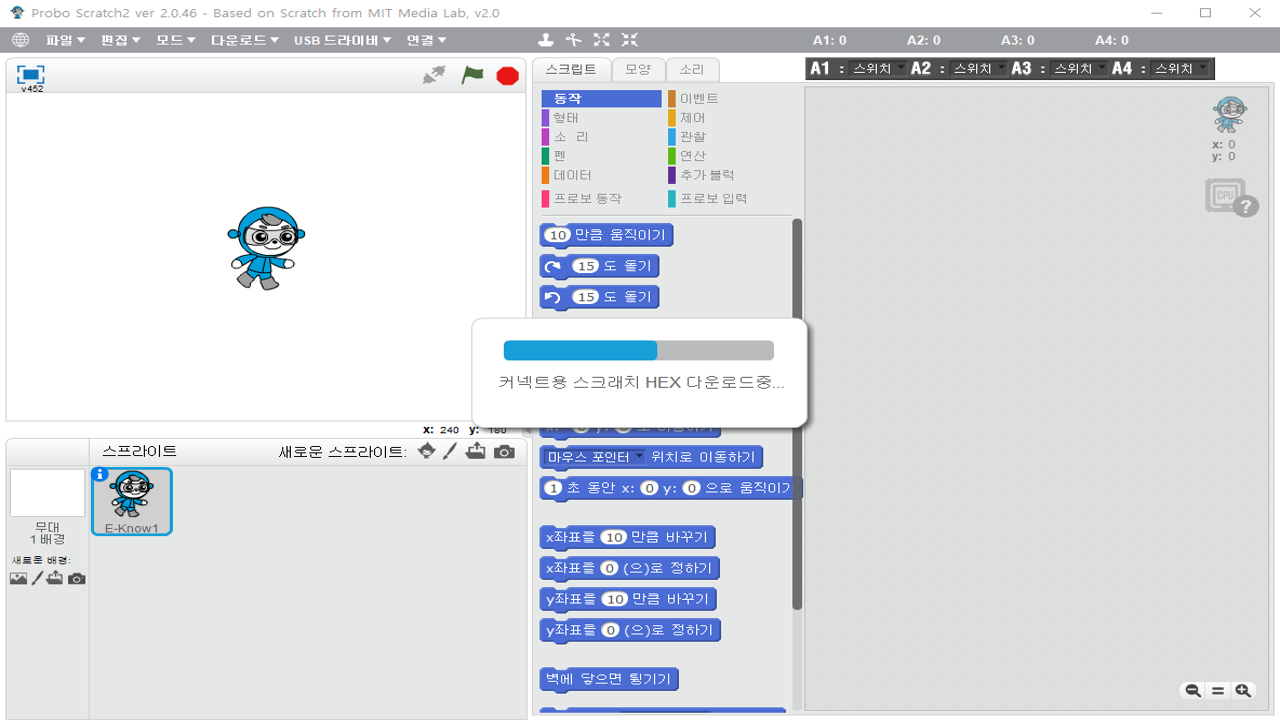Click the y좌표를 0 (으)로 정하기 block
Screen dimensions: 1280x720
pos(630,630)
